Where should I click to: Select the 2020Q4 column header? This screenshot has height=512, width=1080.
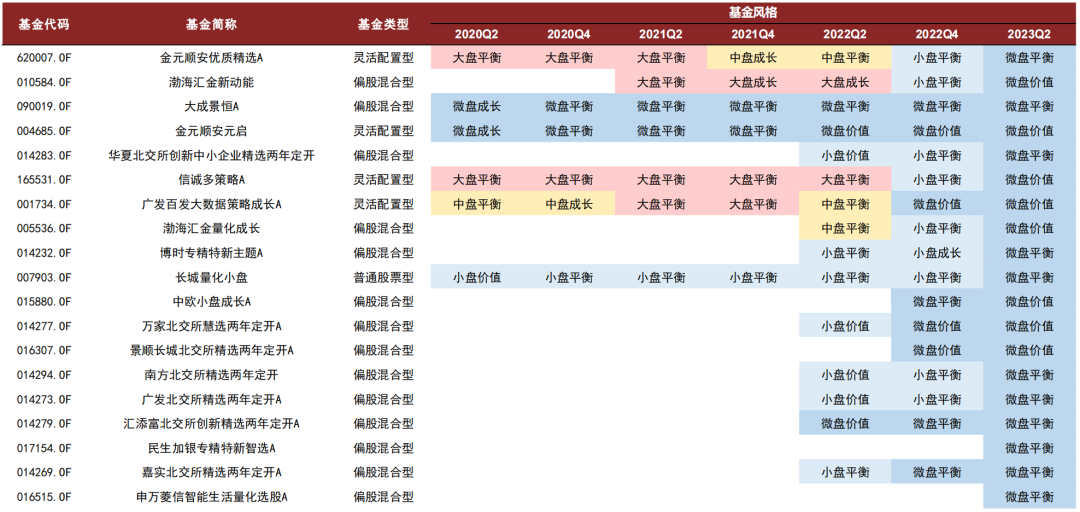(x=569, y=34)
